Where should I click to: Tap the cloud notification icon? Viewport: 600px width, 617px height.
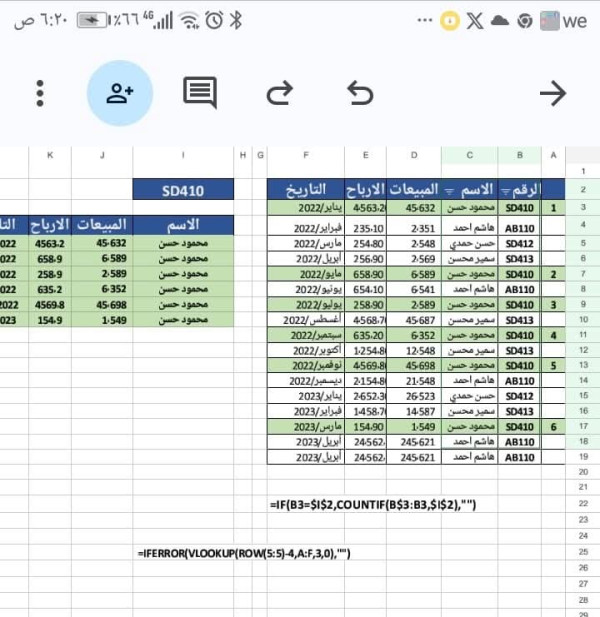[x=500, y=20]
